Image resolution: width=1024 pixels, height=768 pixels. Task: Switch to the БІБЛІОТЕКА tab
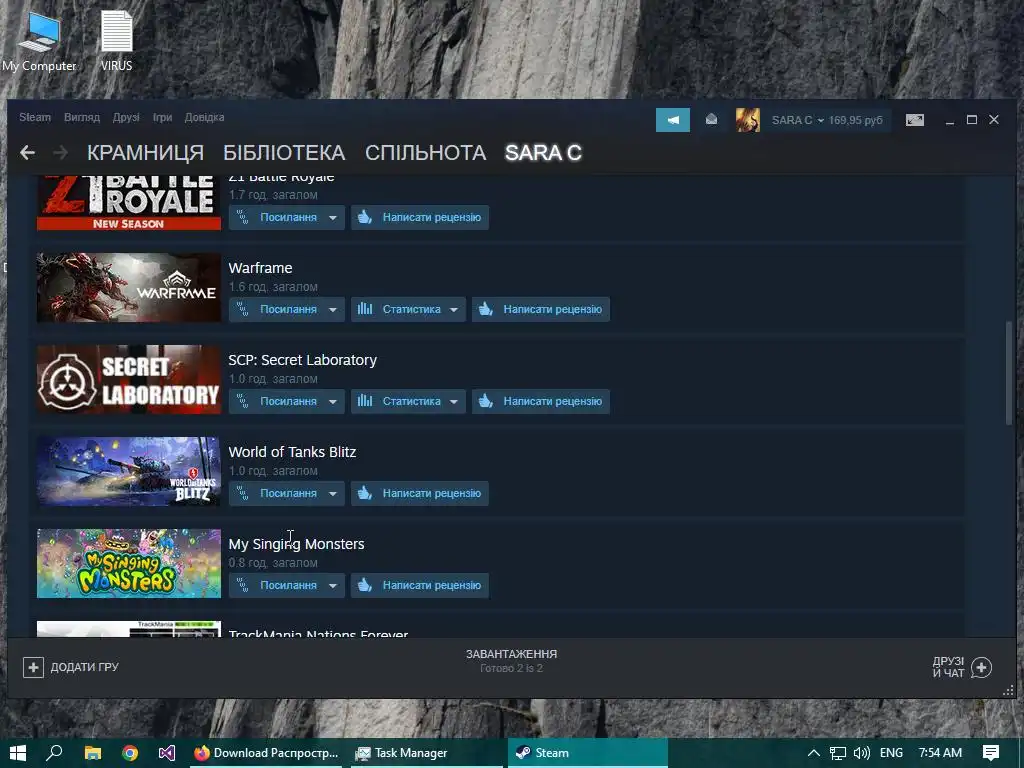(284, 153)
